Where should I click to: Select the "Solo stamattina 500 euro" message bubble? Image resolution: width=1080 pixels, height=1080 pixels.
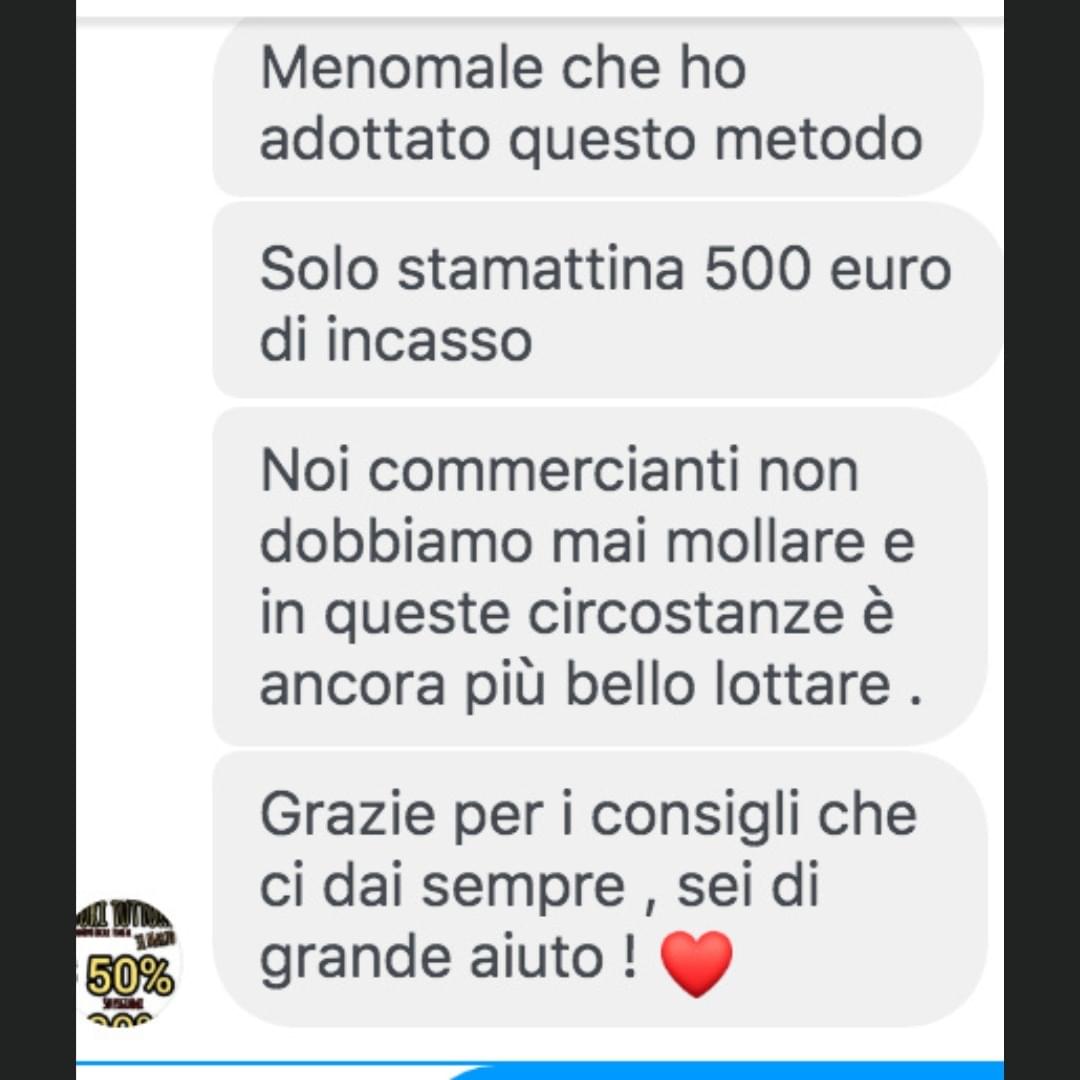(608, 300)
